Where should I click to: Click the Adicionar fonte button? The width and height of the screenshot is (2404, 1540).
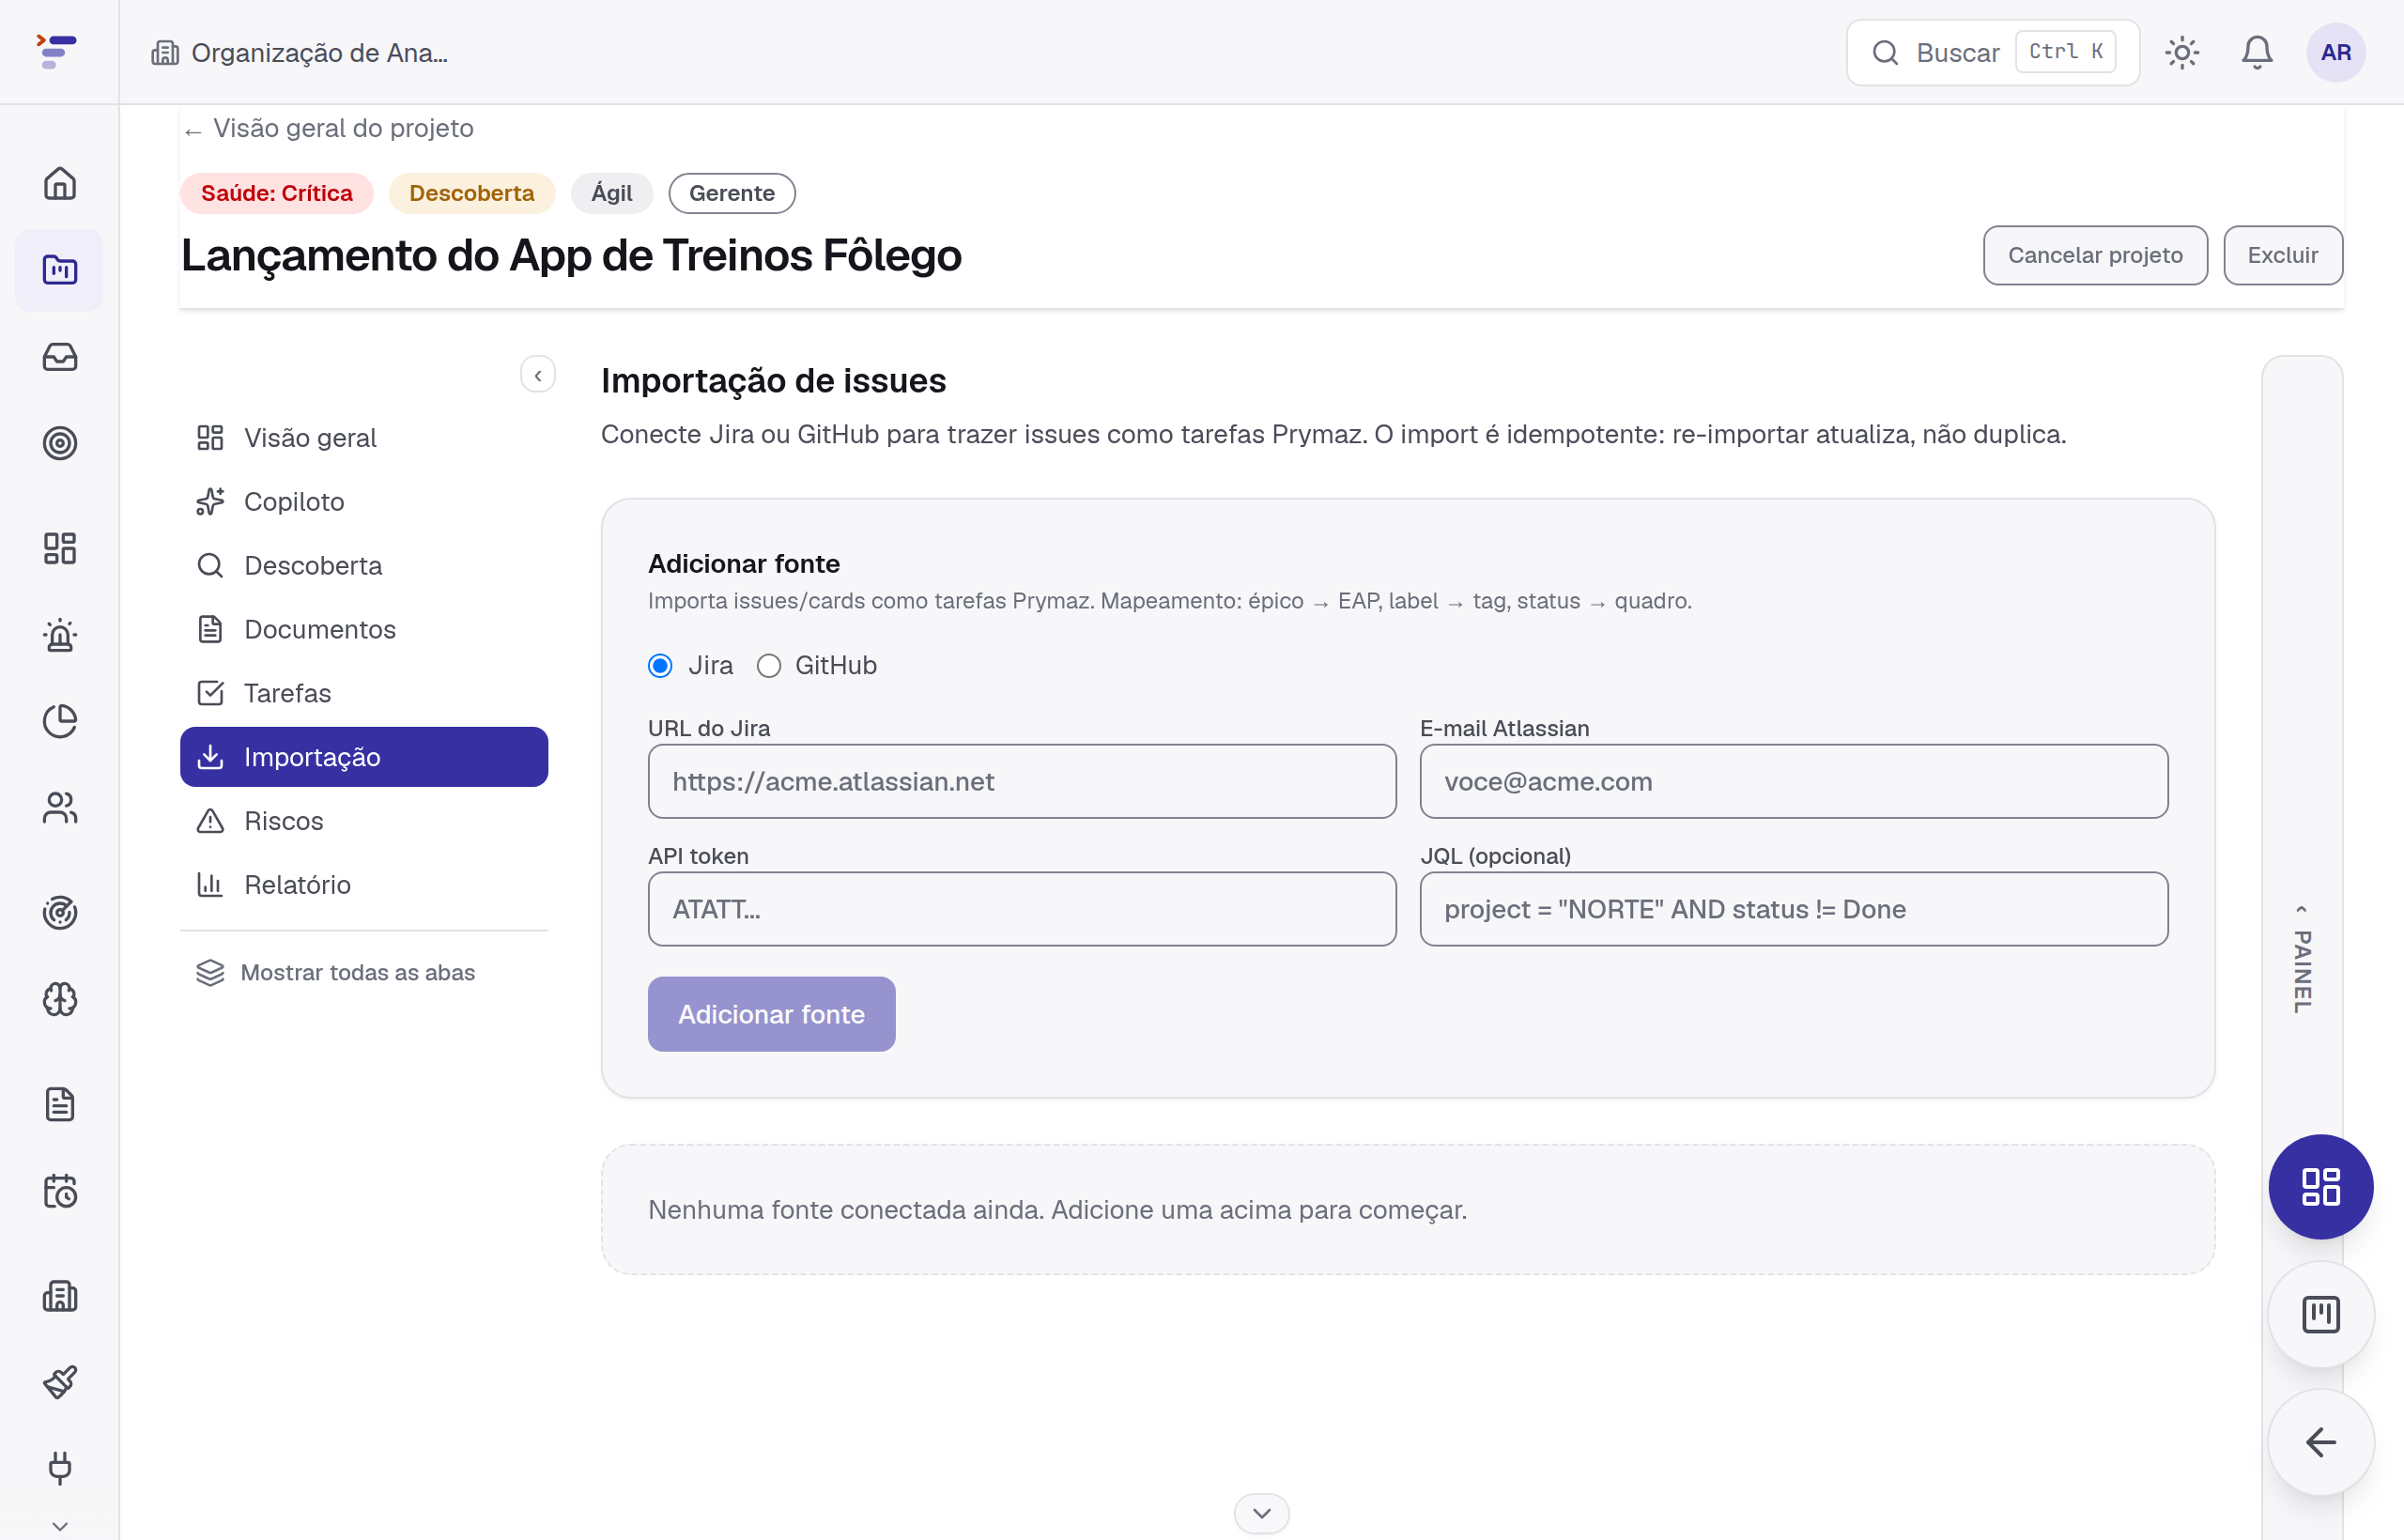click(x=771, y=1014)
